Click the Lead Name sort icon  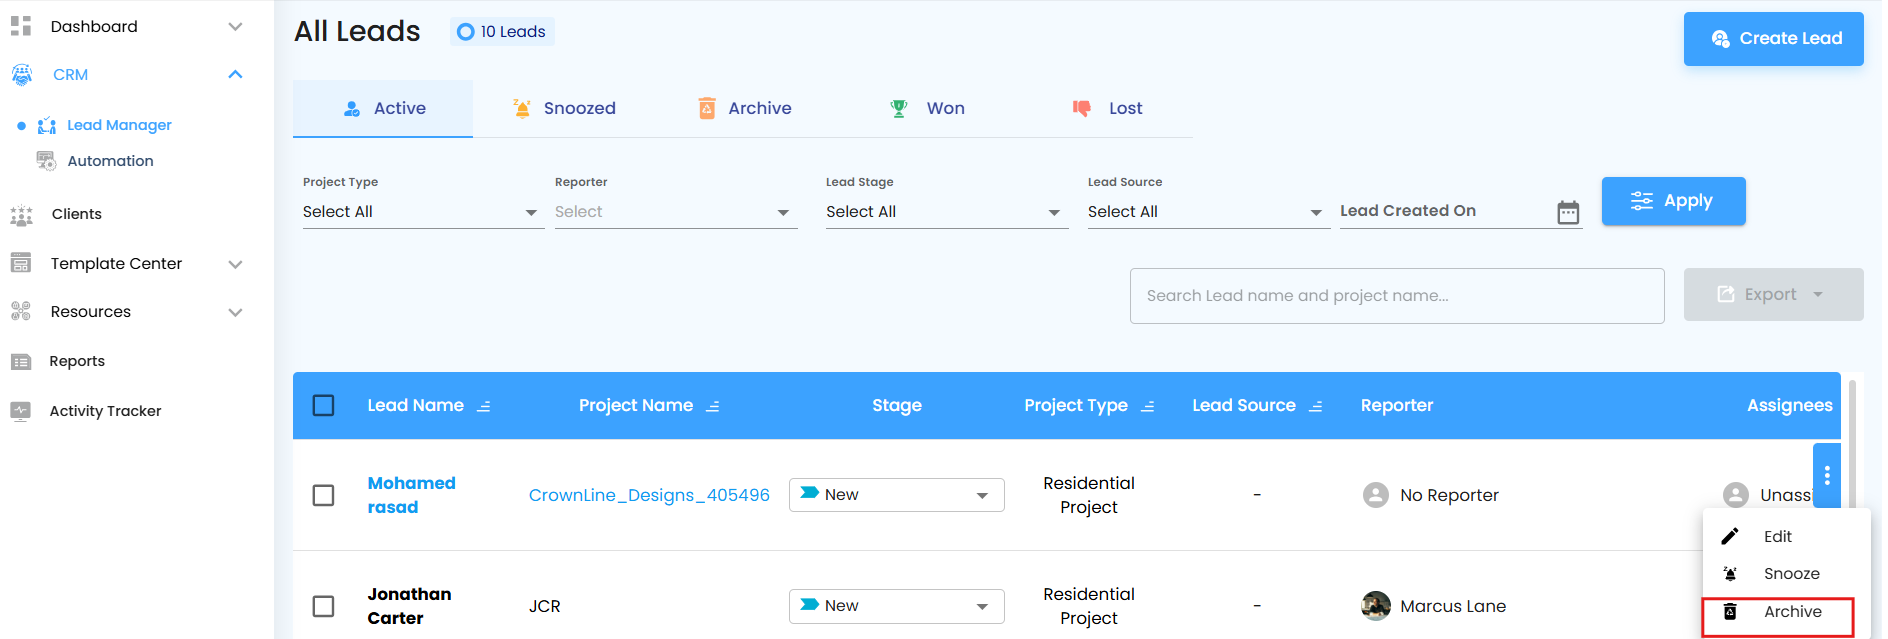[x=484, y=406]
